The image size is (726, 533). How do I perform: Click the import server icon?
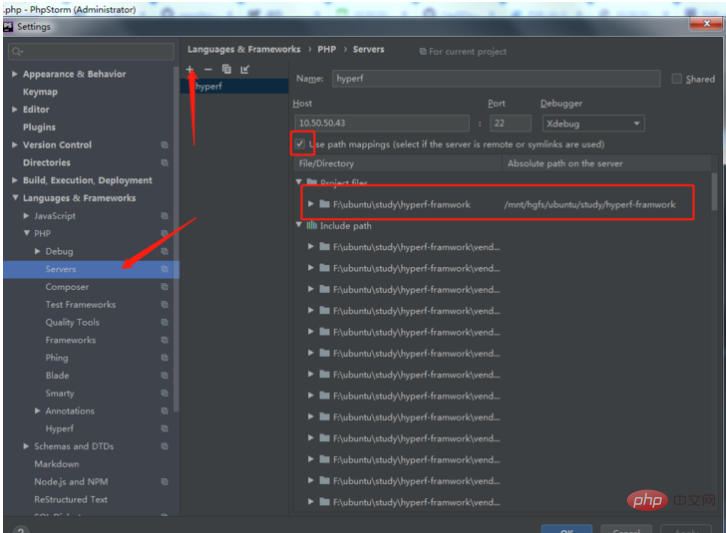244,69
